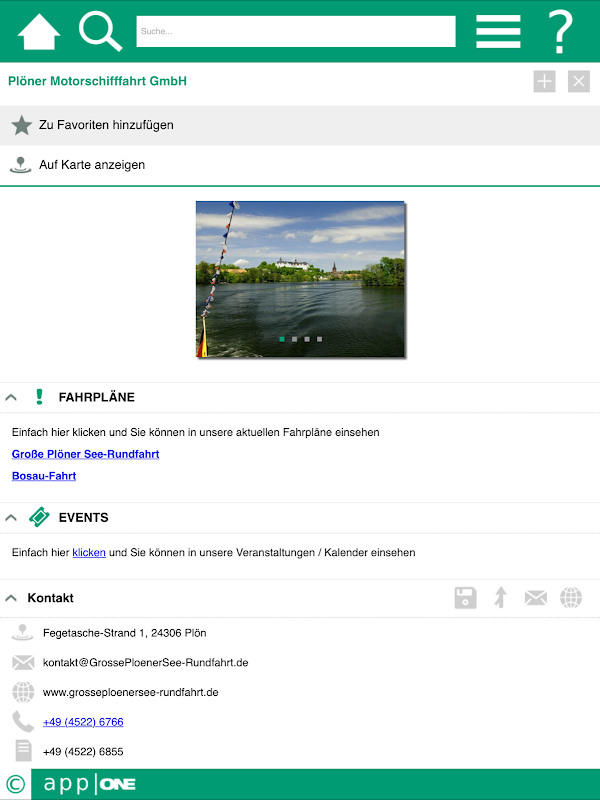
Task: Open the hamburger menu
Action: coord(498,32)
